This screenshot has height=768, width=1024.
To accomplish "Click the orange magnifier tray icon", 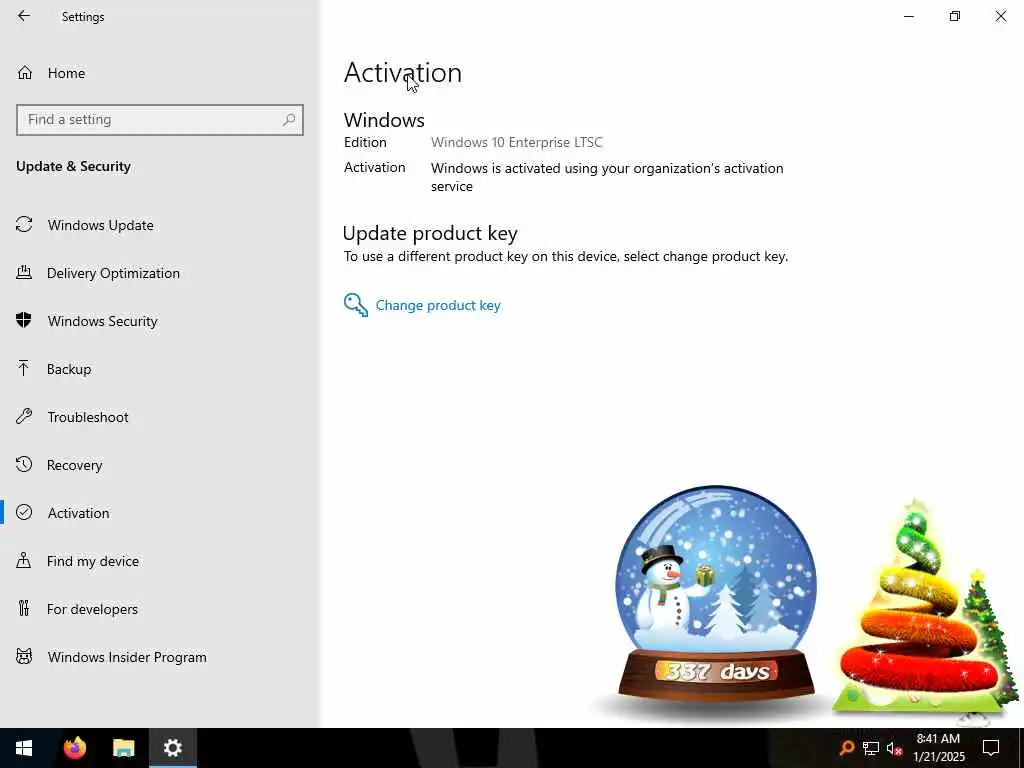I will pos(847,748).
